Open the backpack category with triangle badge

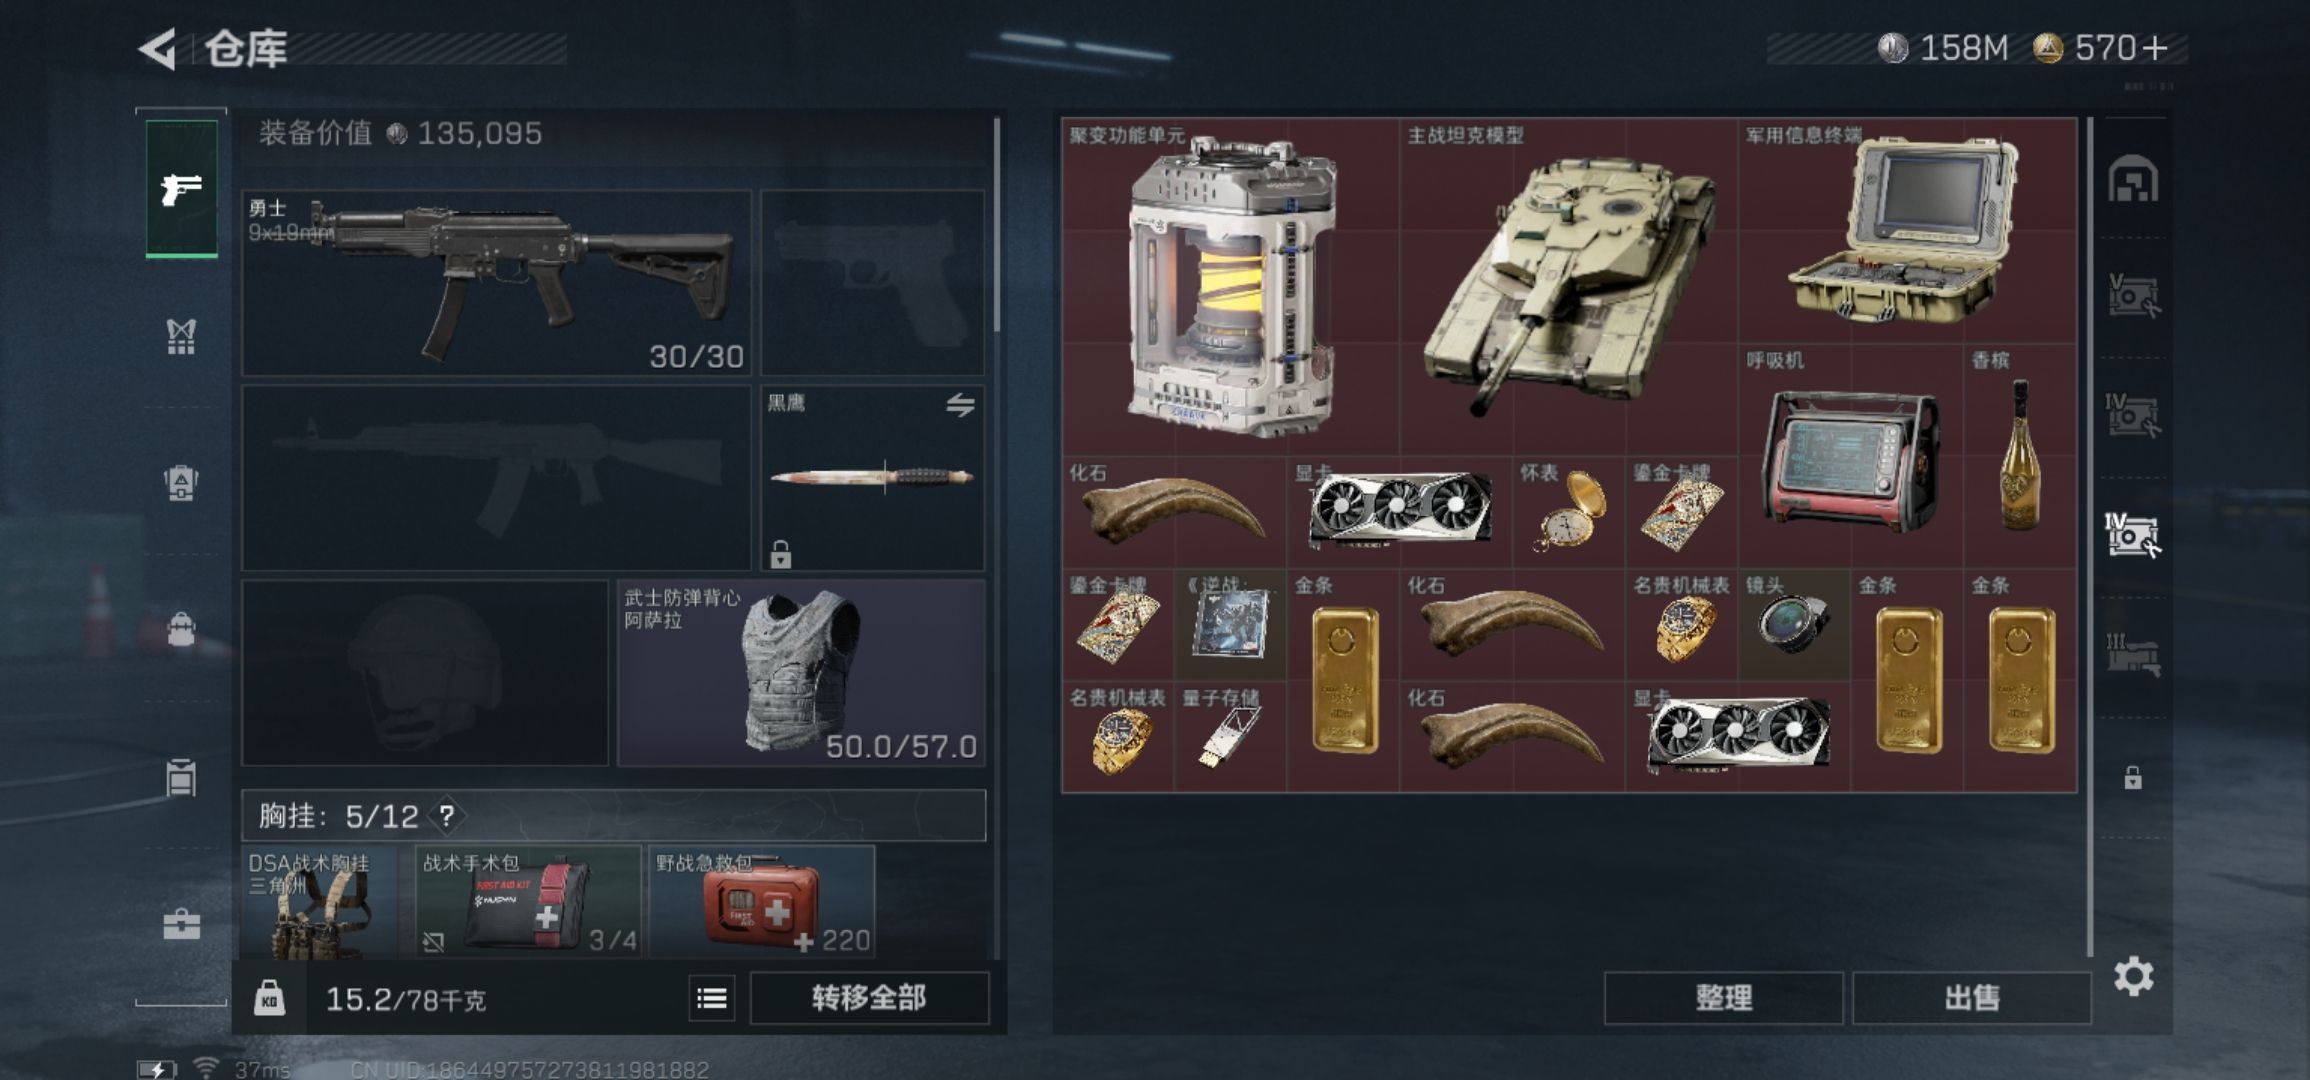(181, 484)
